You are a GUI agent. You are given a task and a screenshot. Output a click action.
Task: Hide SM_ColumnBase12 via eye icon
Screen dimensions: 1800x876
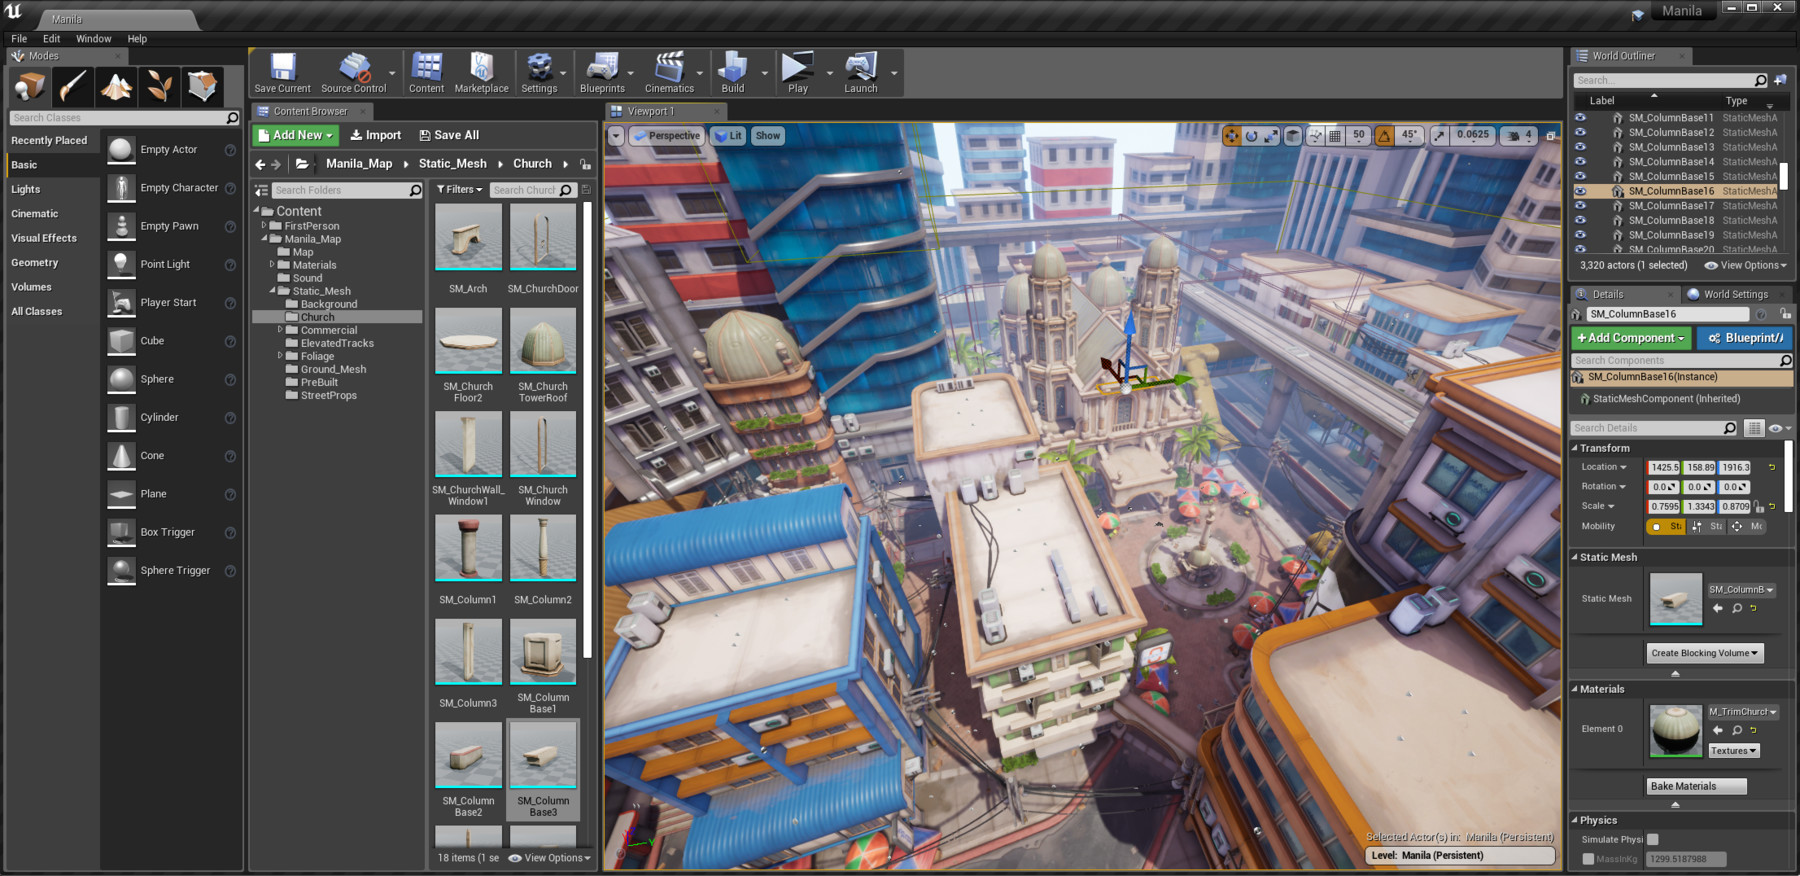(1580, 132)
